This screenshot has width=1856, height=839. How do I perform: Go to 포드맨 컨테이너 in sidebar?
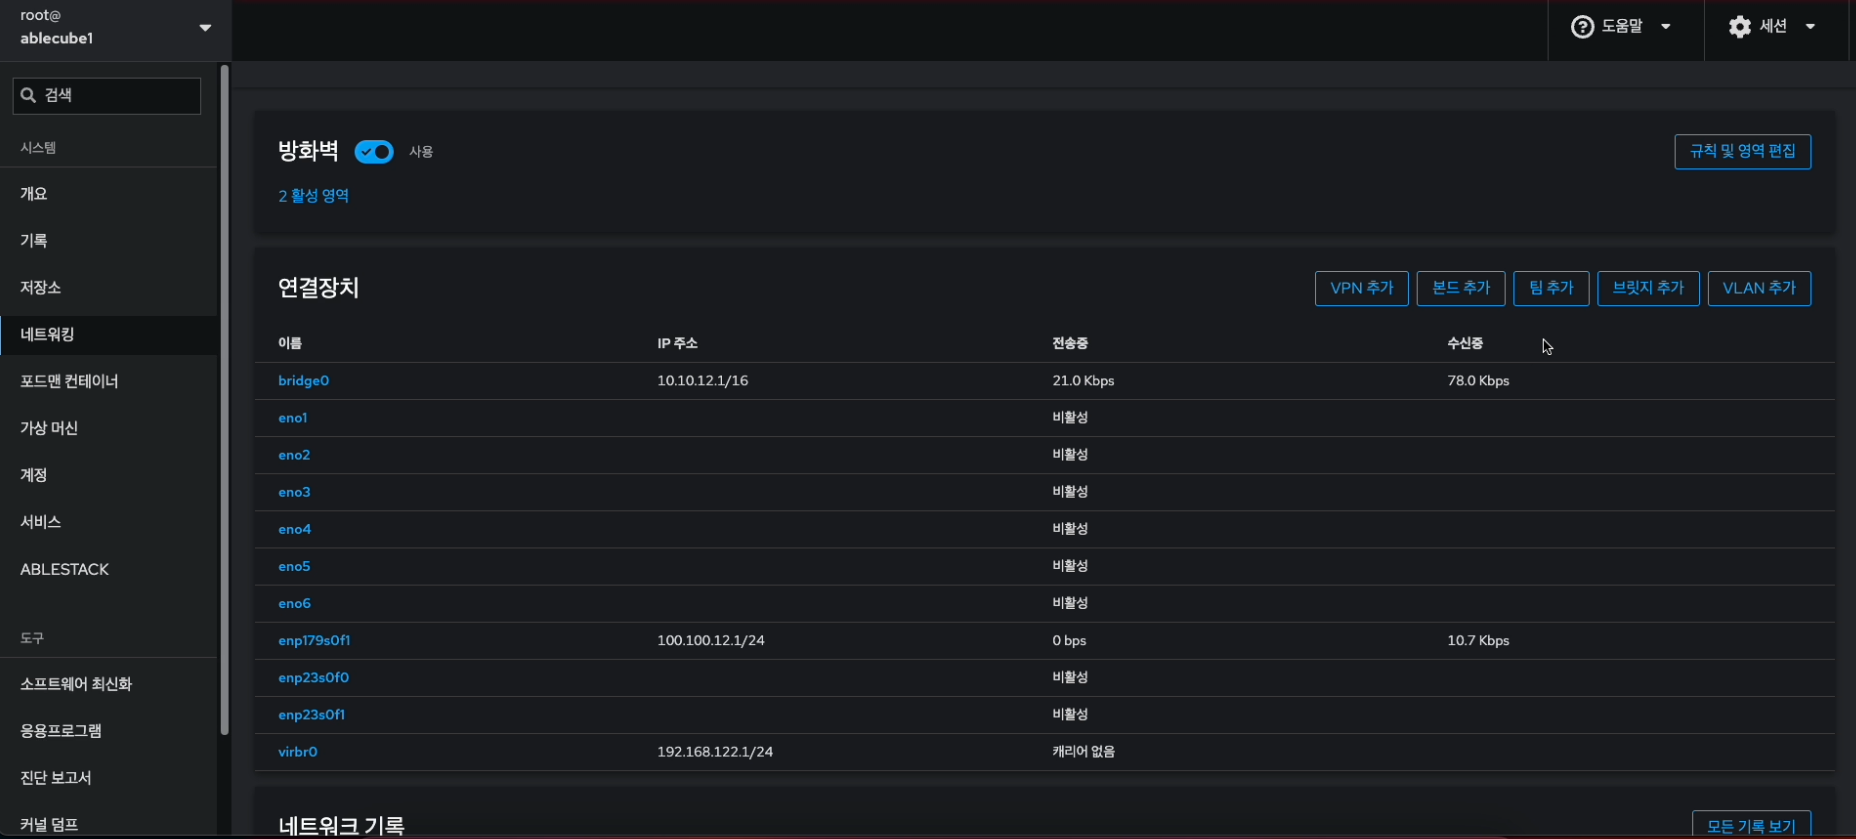point(69,381)
